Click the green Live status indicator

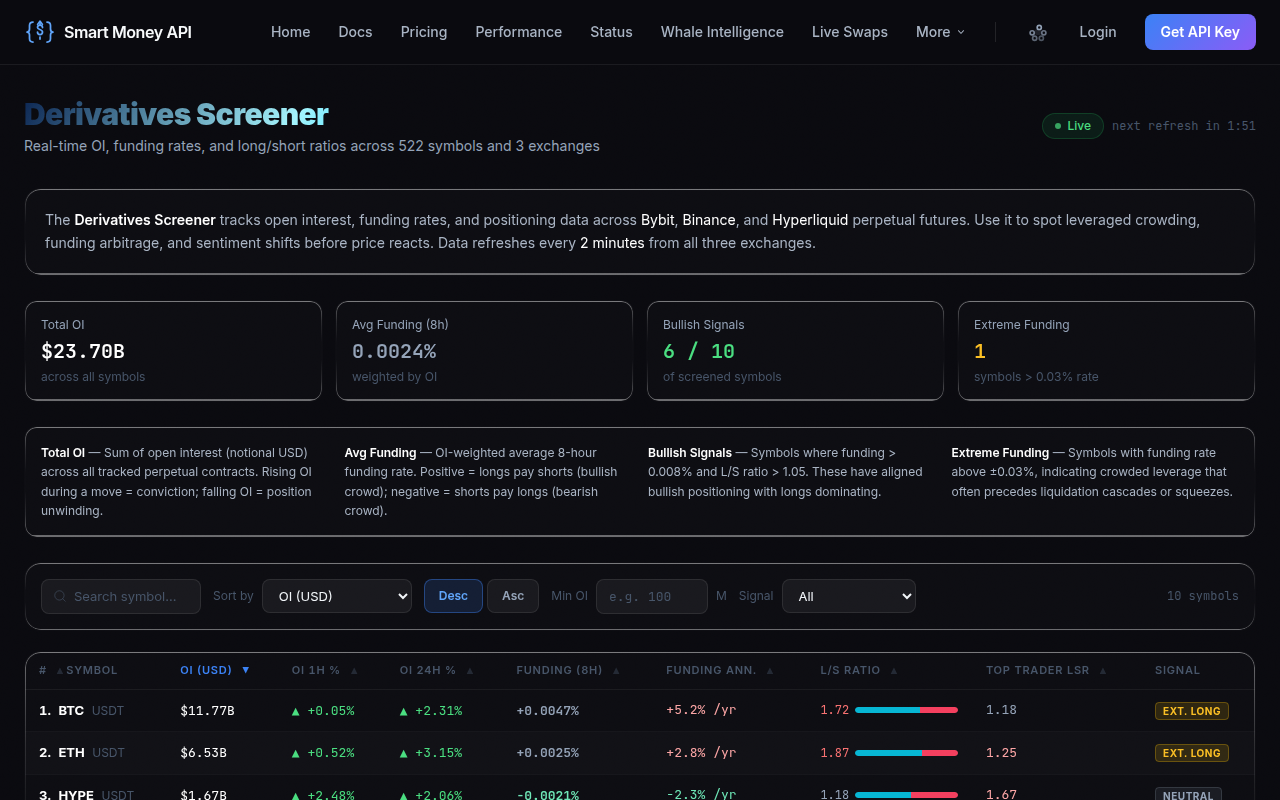(x=1073, y=126)
